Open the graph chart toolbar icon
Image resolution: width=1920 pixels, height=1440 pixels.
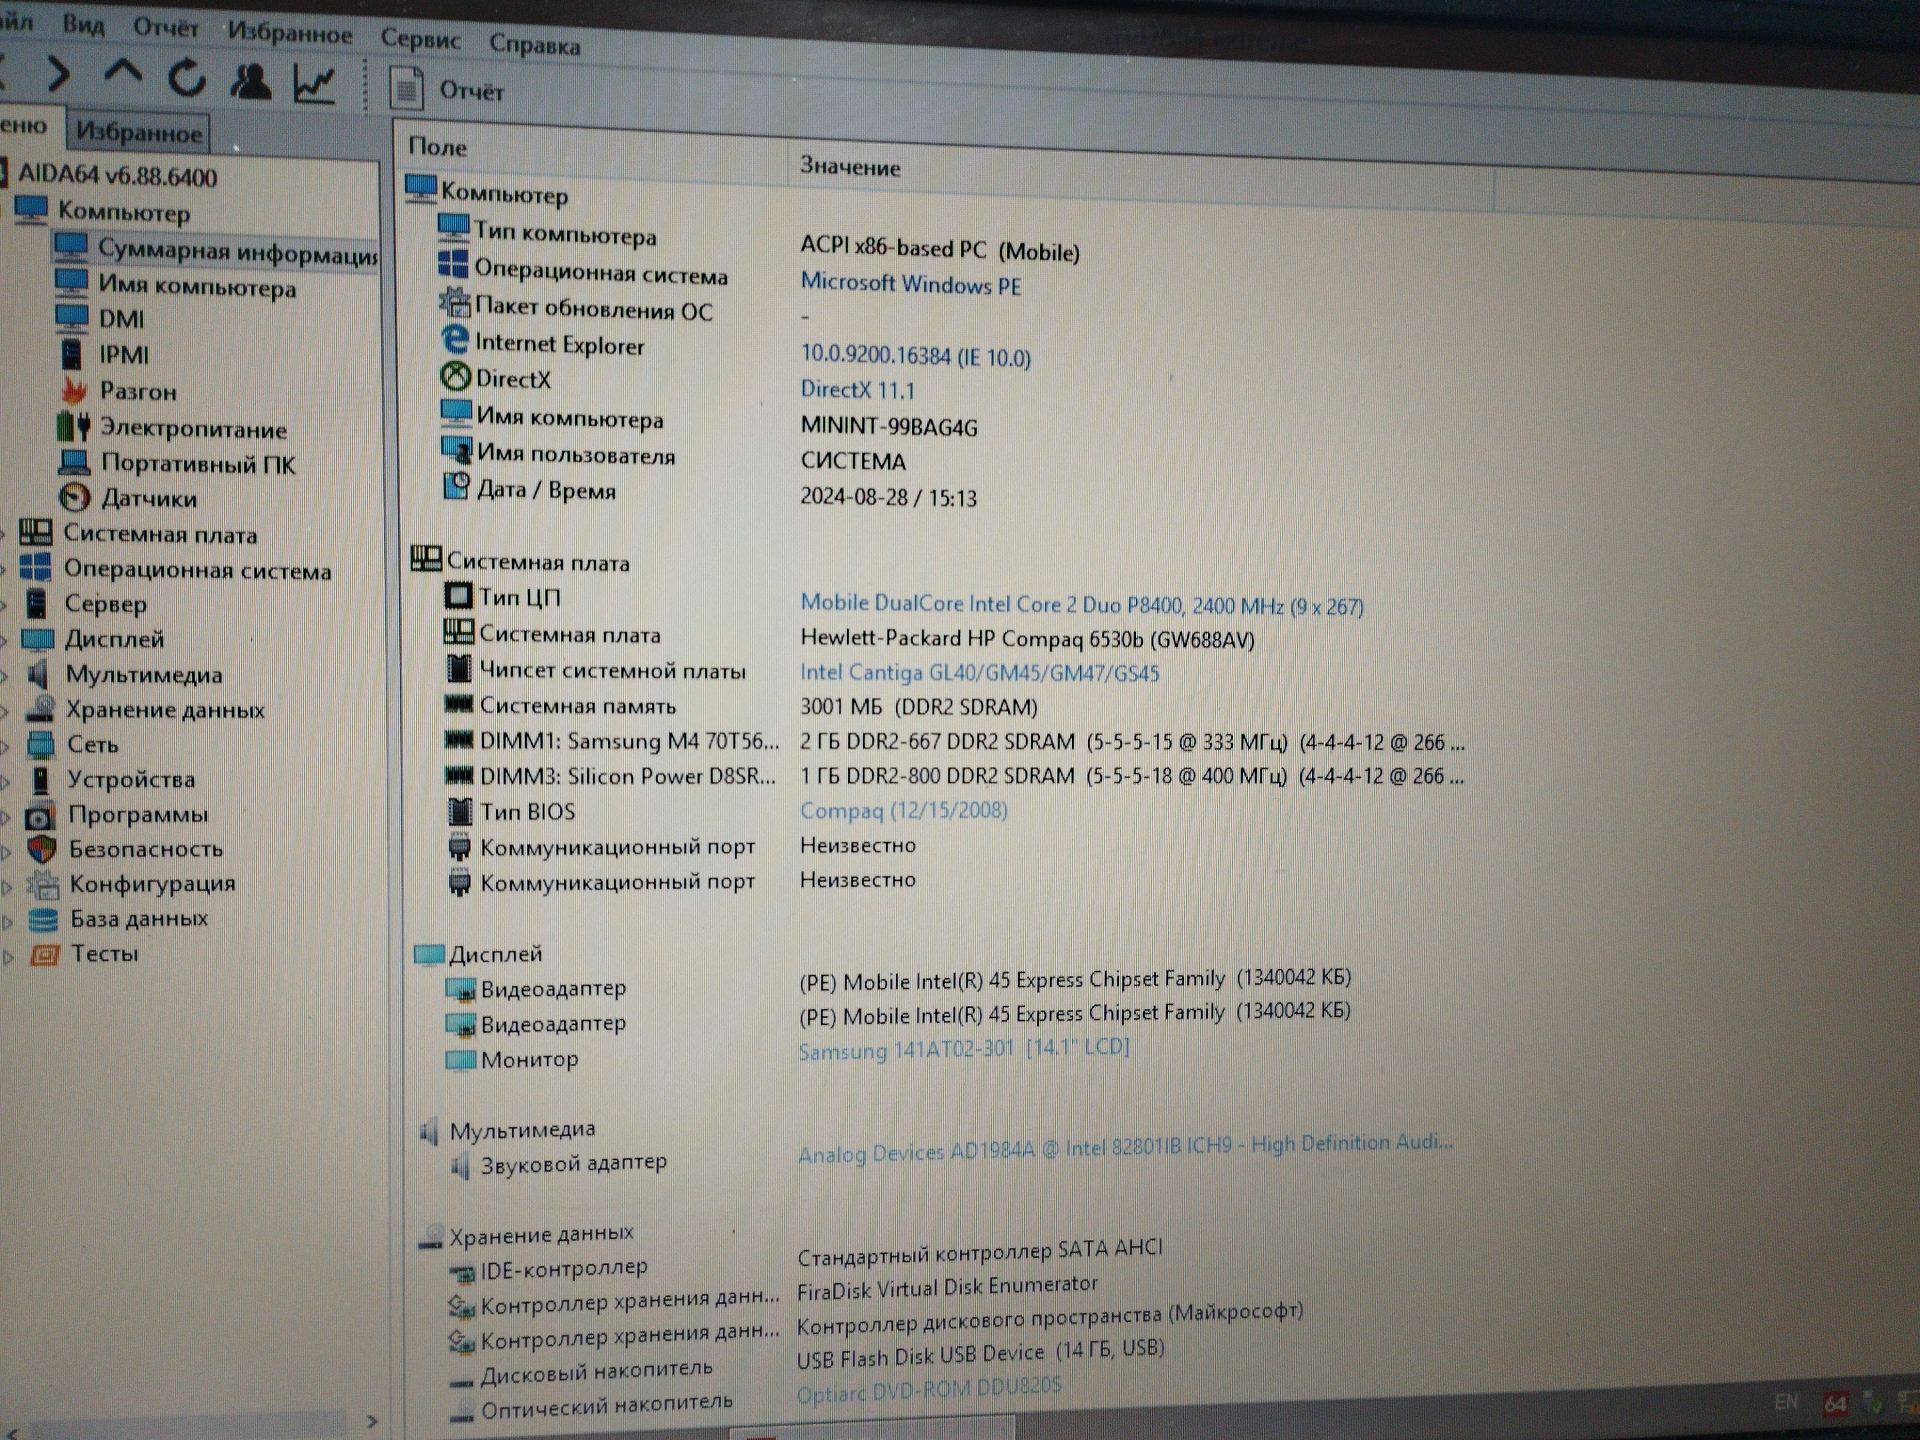point(314,83)
